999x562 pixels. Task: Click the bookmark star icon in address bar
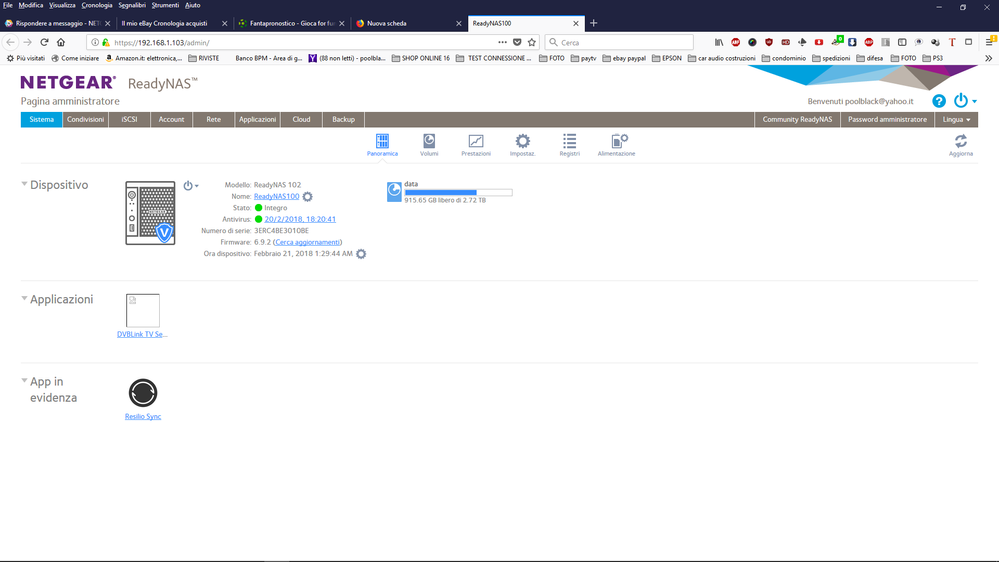532,42
